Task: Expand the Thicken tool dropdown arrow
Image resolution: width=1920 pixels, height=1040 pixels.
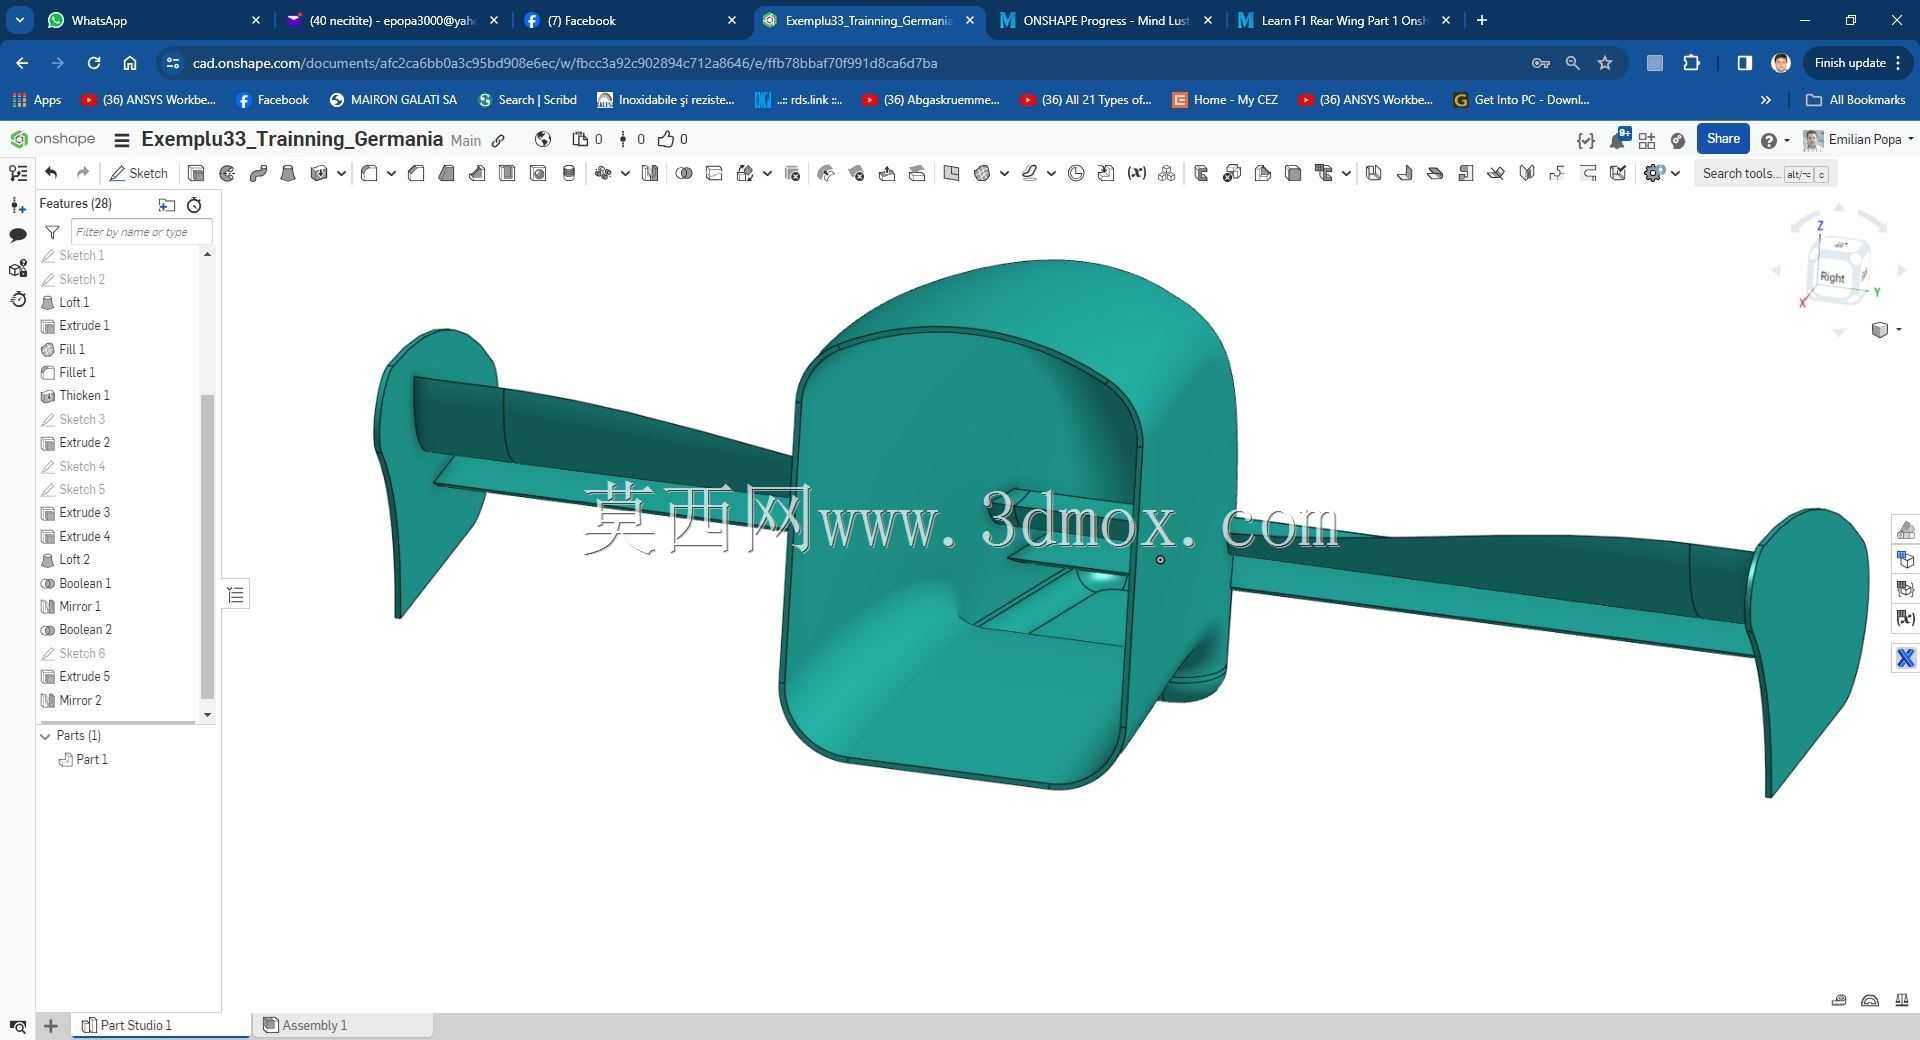Action: (x=341, y=173)
